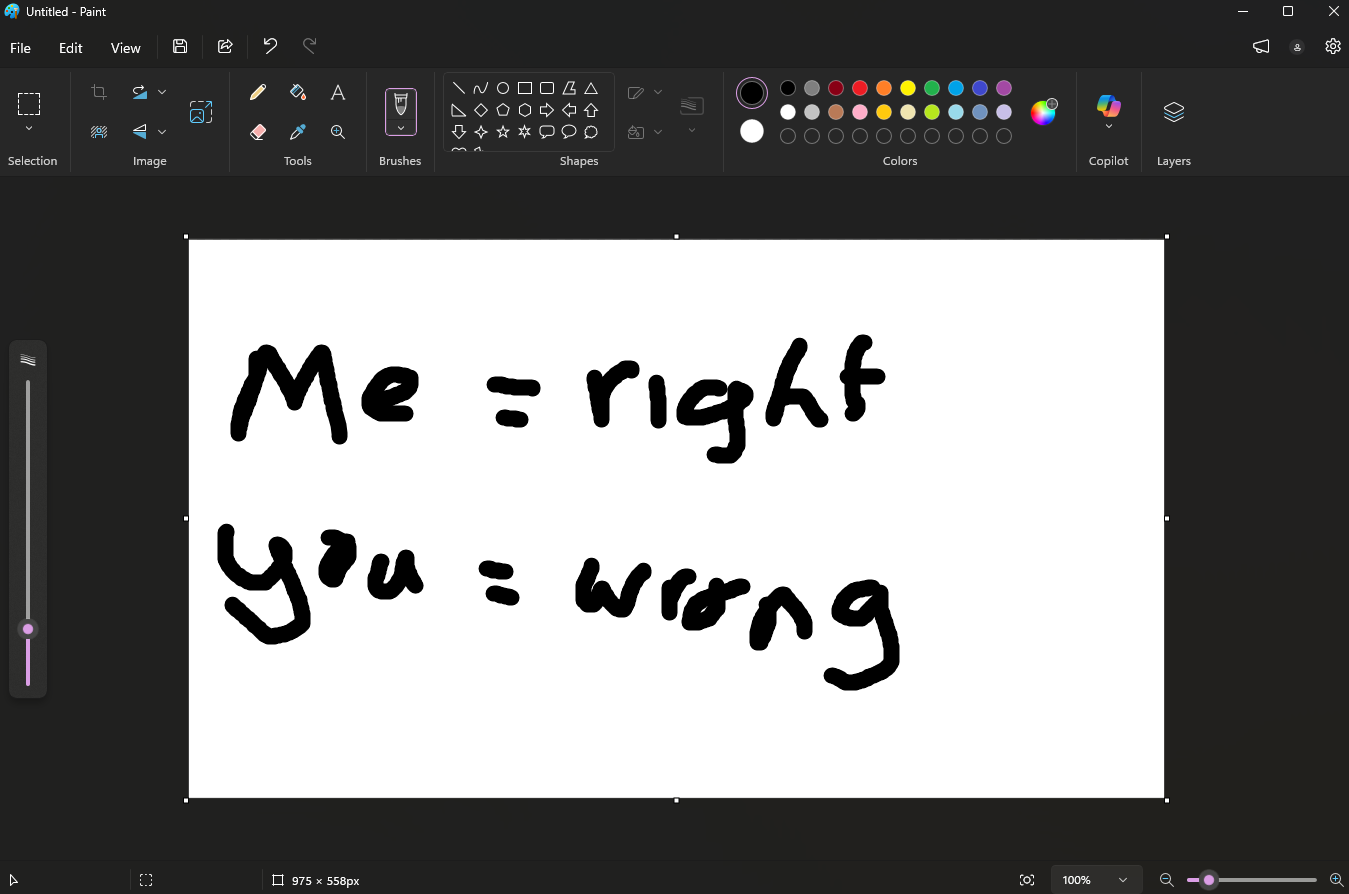Select the rectangular Selection tool
This screenshot has height=894, width=1349.
29,103
